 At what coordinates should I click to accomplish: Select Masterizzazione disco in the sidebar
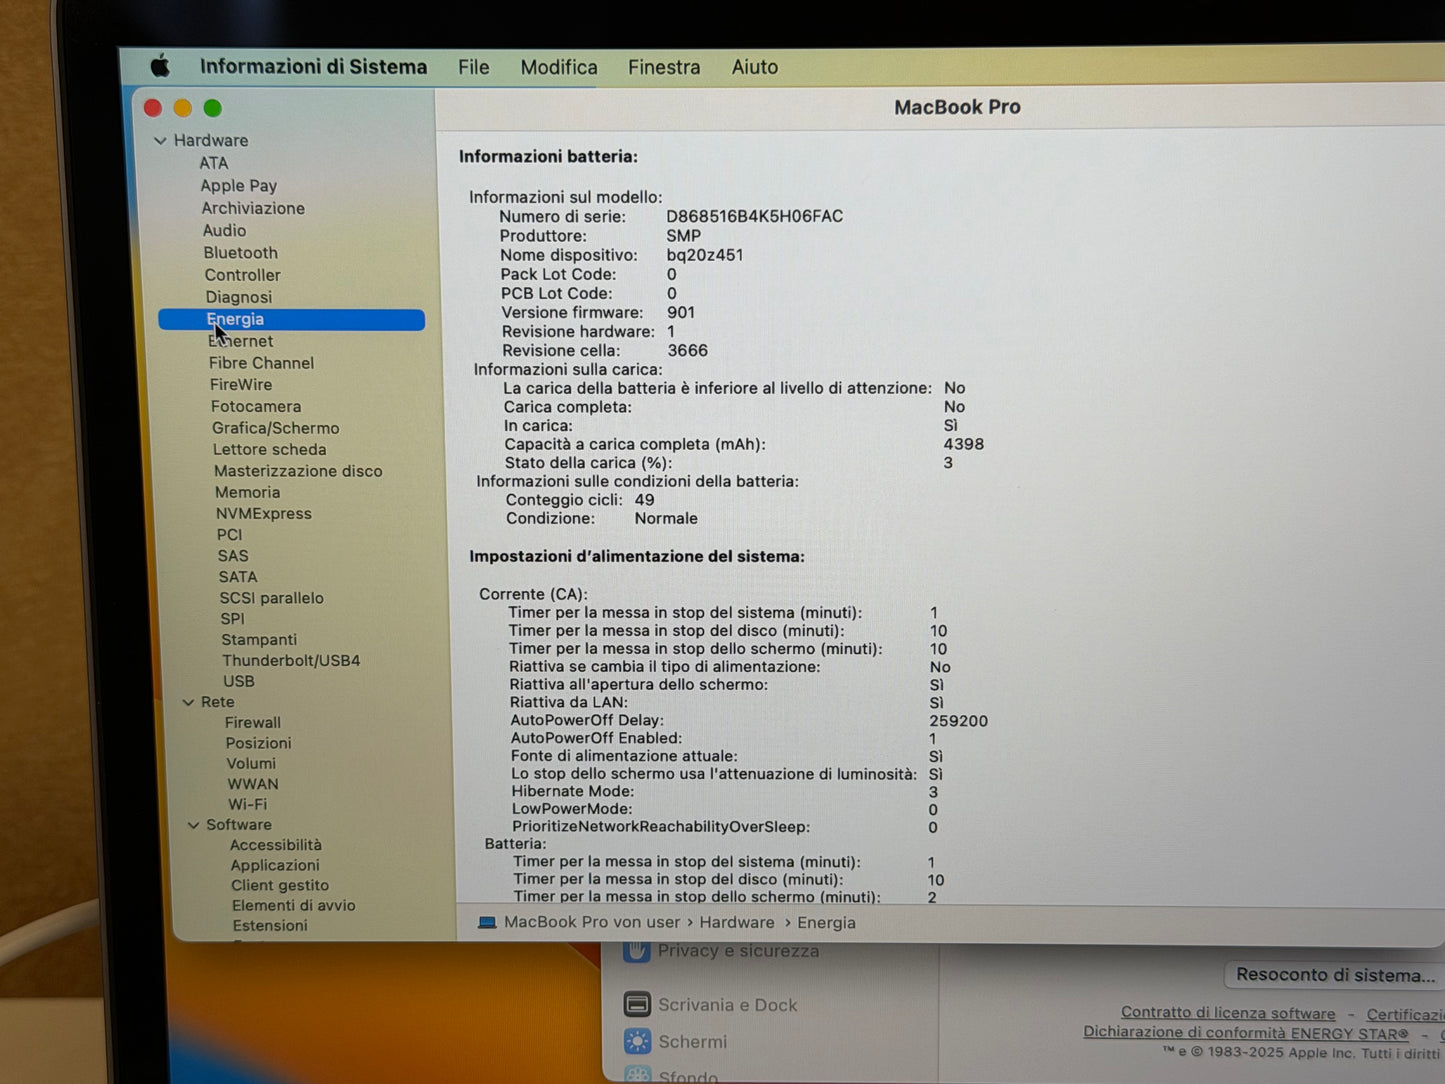tap(298, 471)
